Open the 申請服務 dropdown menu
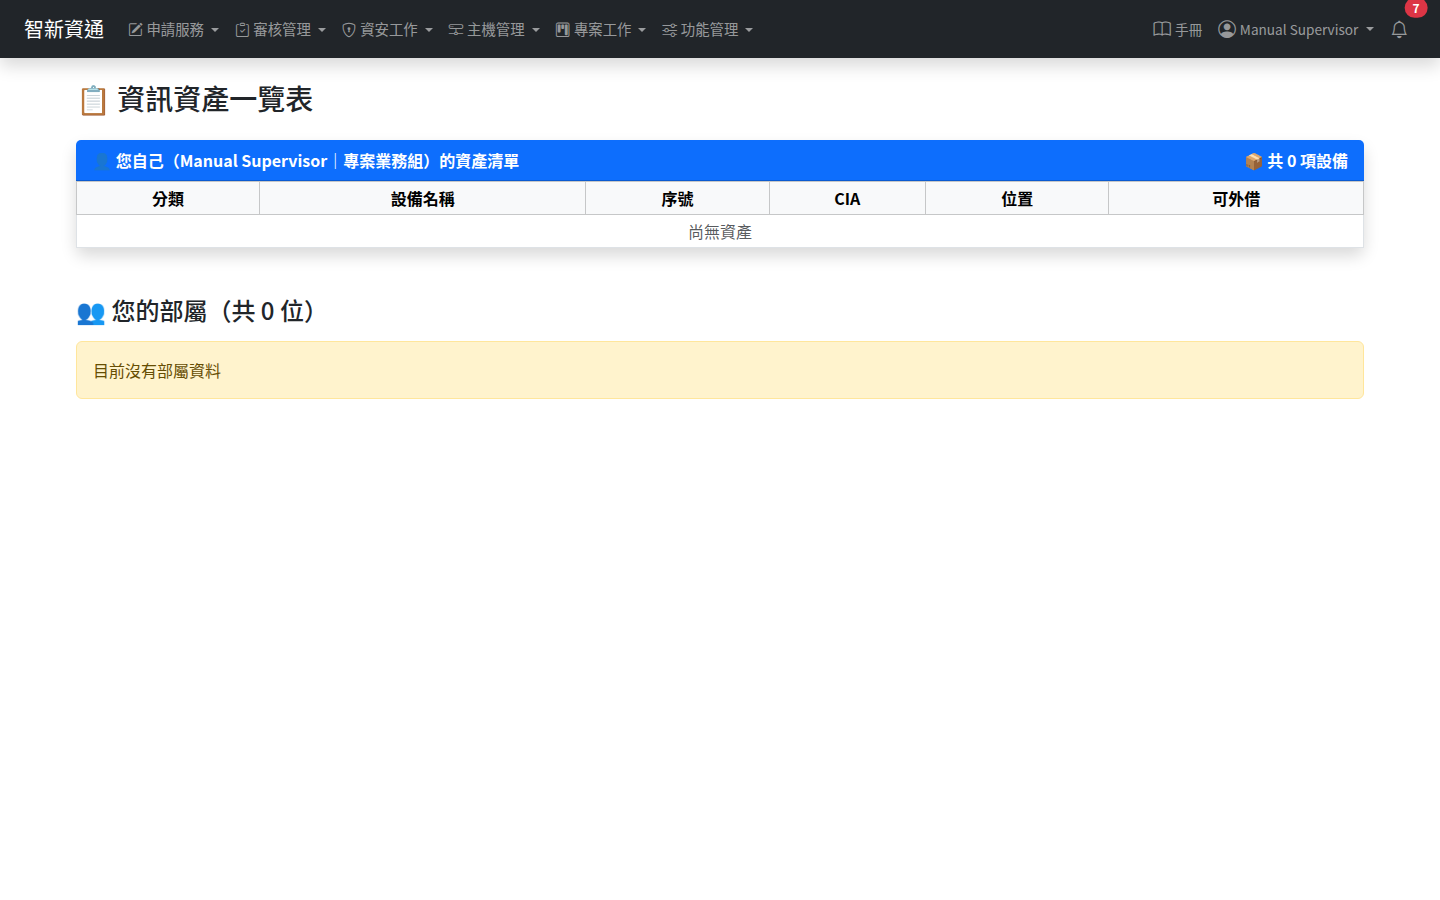 coord(174,30)
